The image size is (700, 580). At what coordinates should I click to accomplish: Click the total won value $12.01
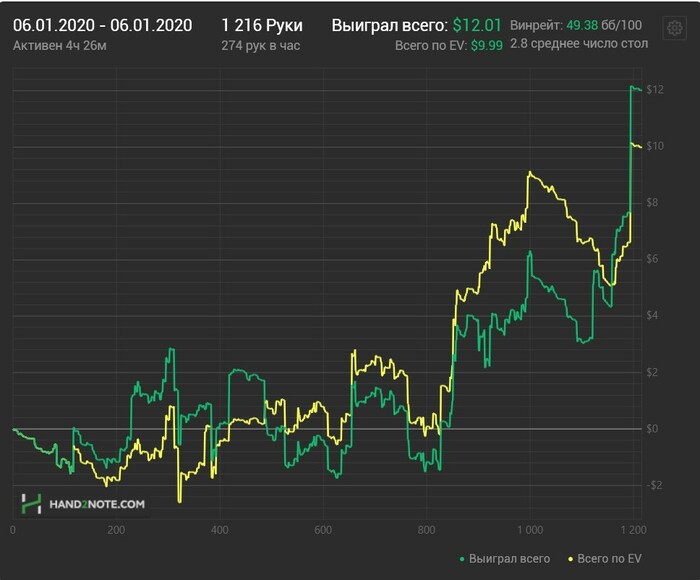pos(477,25)
